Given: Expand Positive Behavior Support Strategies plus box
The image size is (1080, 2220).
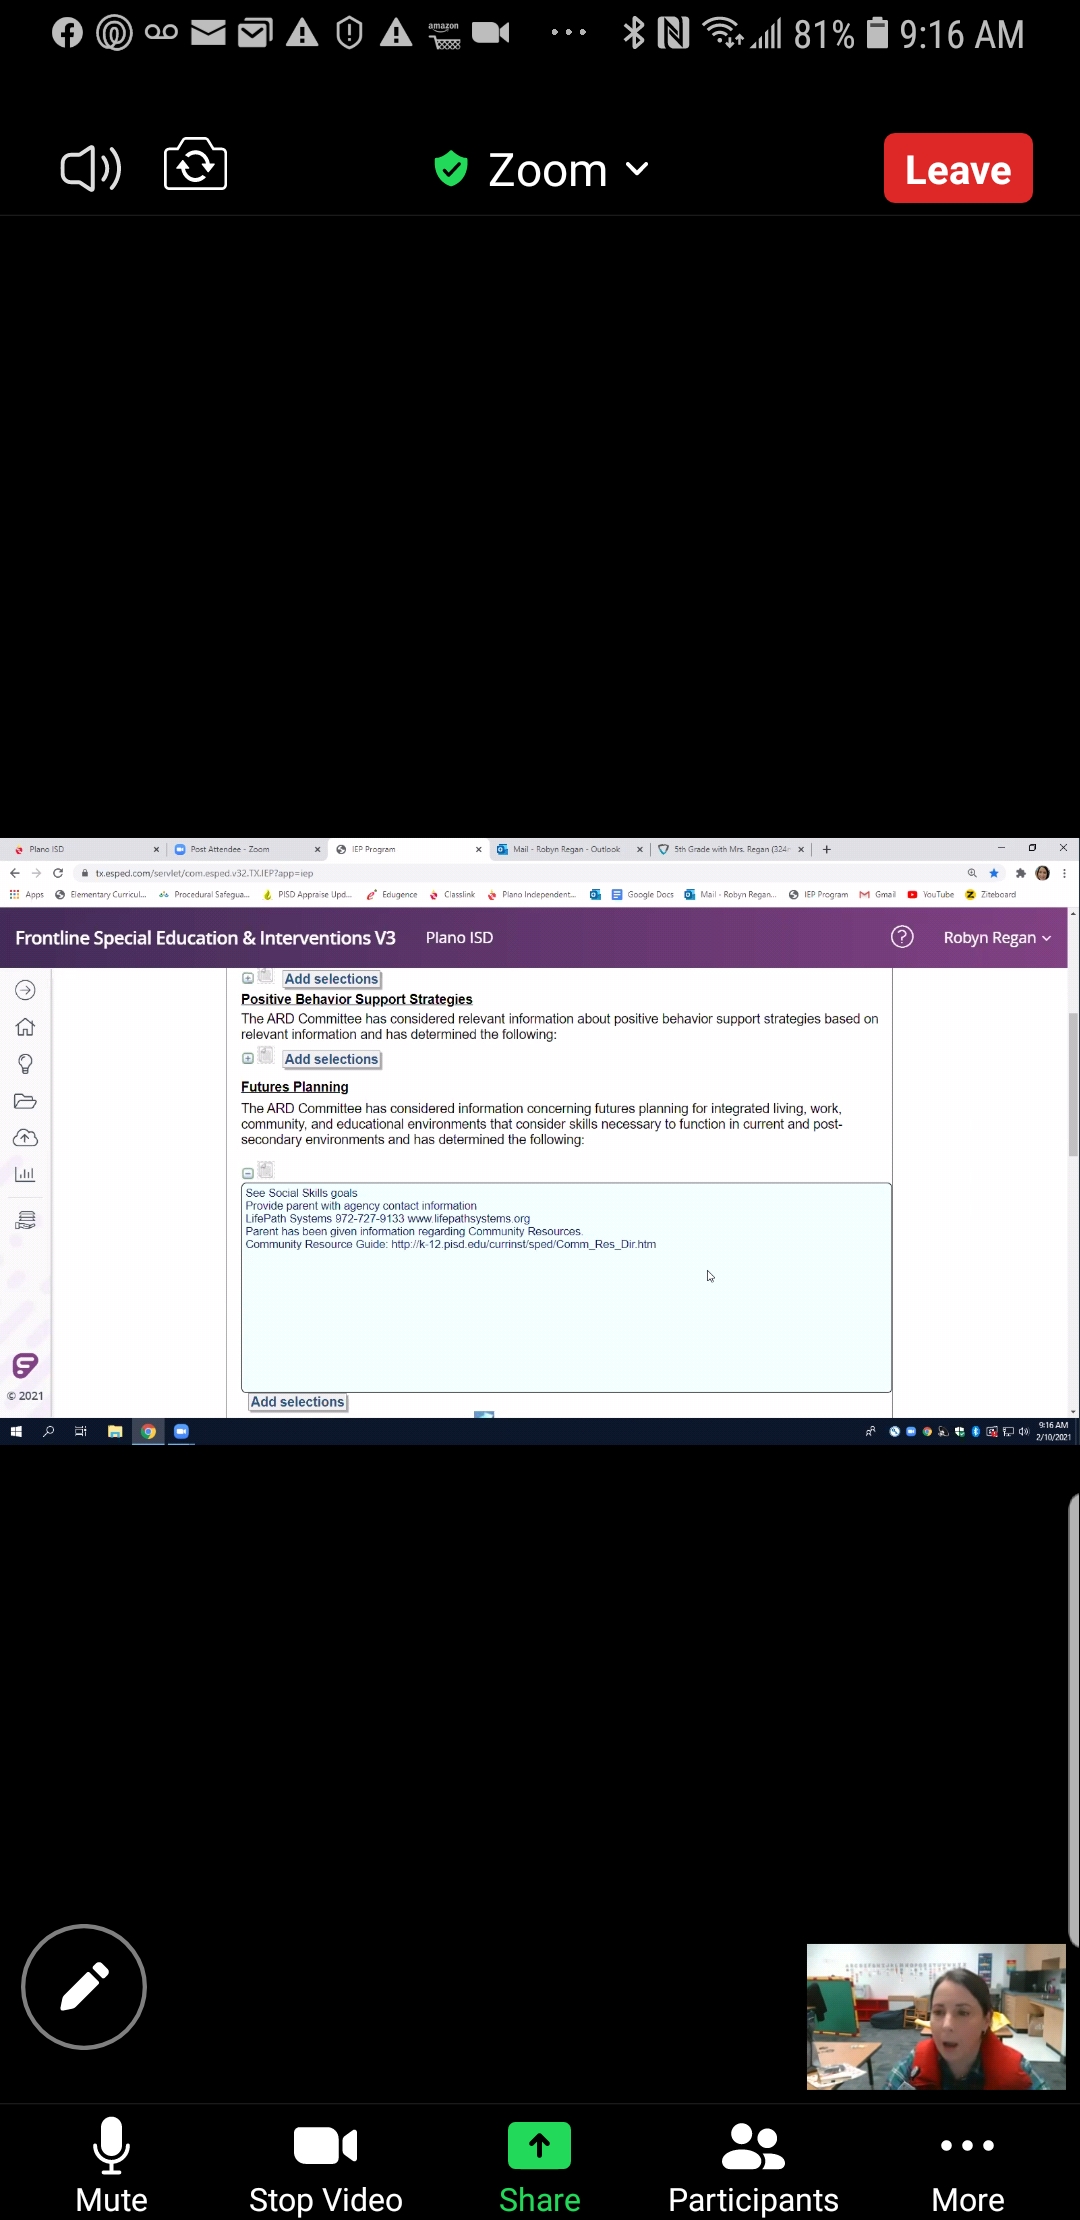Looking at the screenshot, I should coord(248,1058).
